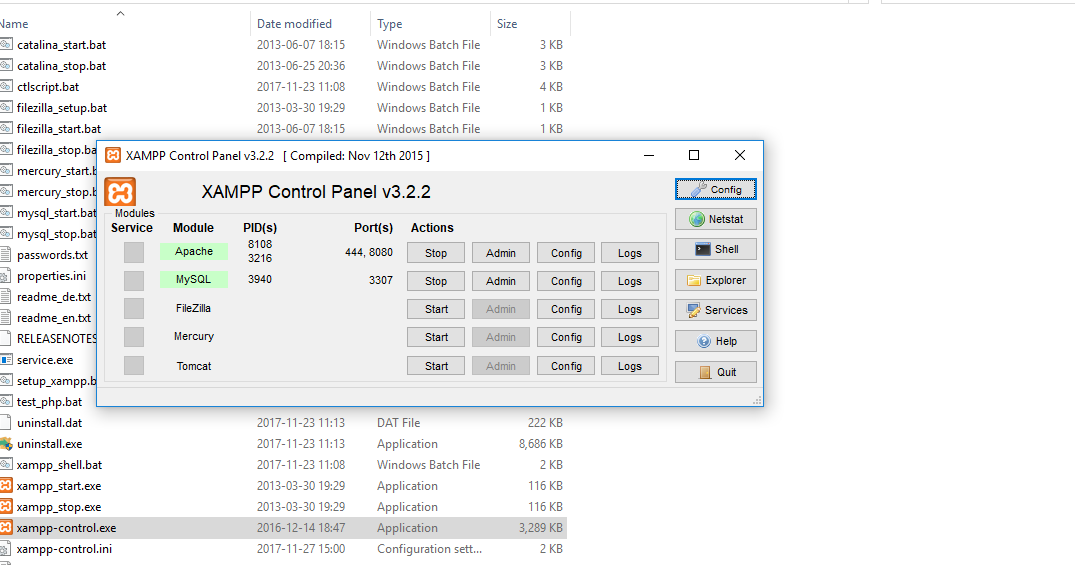Click xampp_stop.exe orange icon

click(6, 507)
